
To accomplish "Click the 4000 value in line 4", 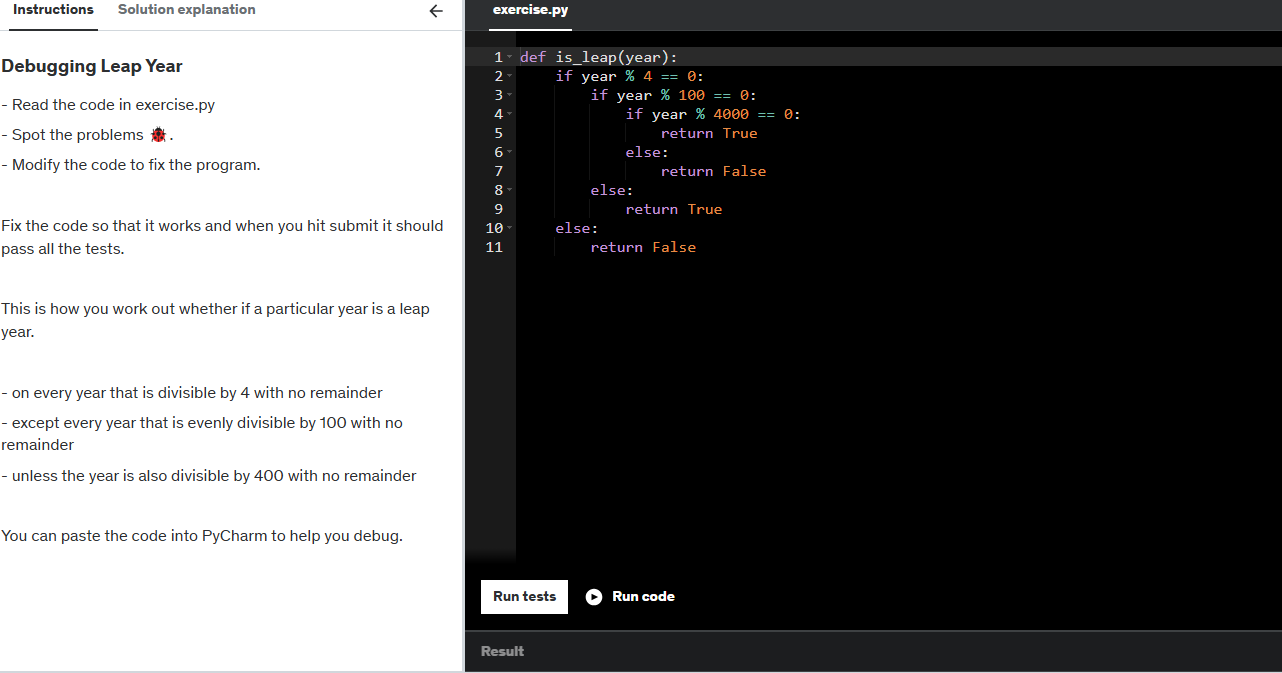I will [731, 114].
